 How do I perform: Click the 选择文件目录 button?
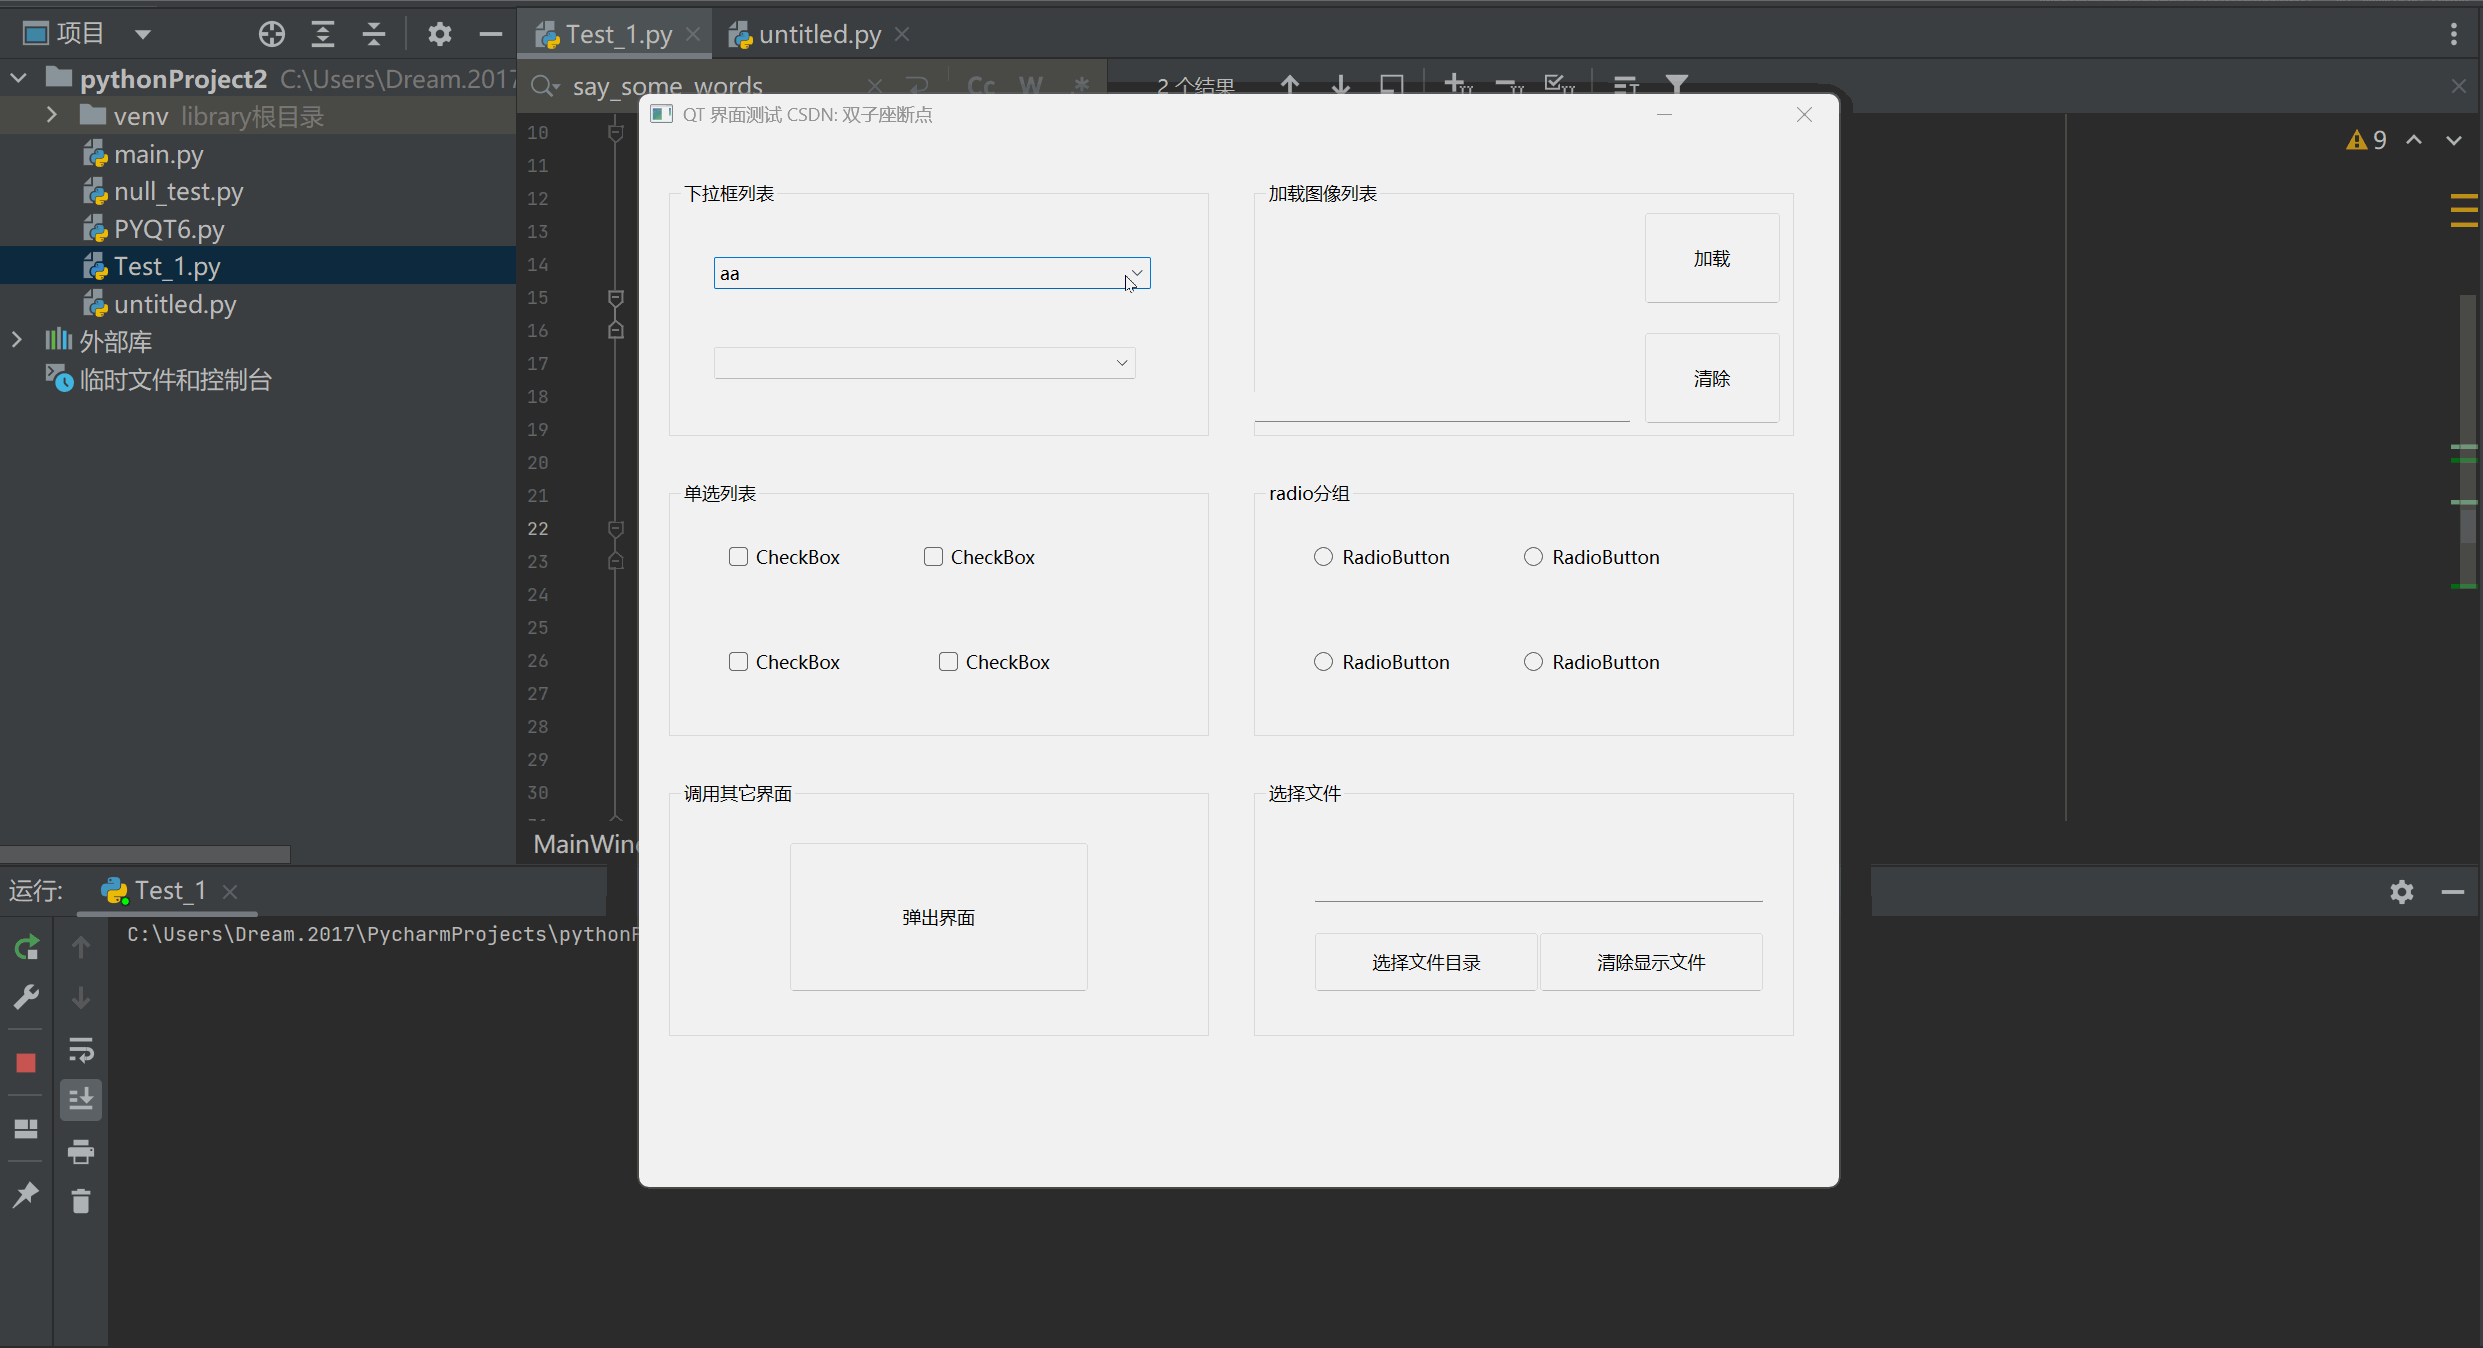click(x=1425, y=962)
